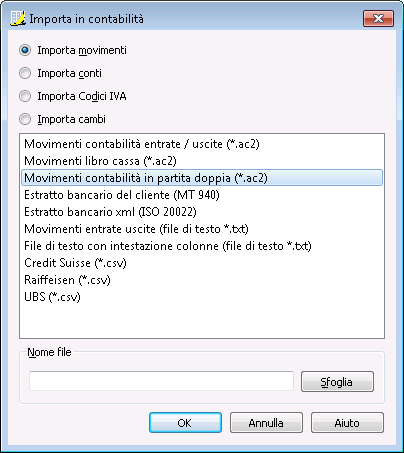Select the Importa movimenti radio button
Screen dimensions: 404x453
point(25,50)
